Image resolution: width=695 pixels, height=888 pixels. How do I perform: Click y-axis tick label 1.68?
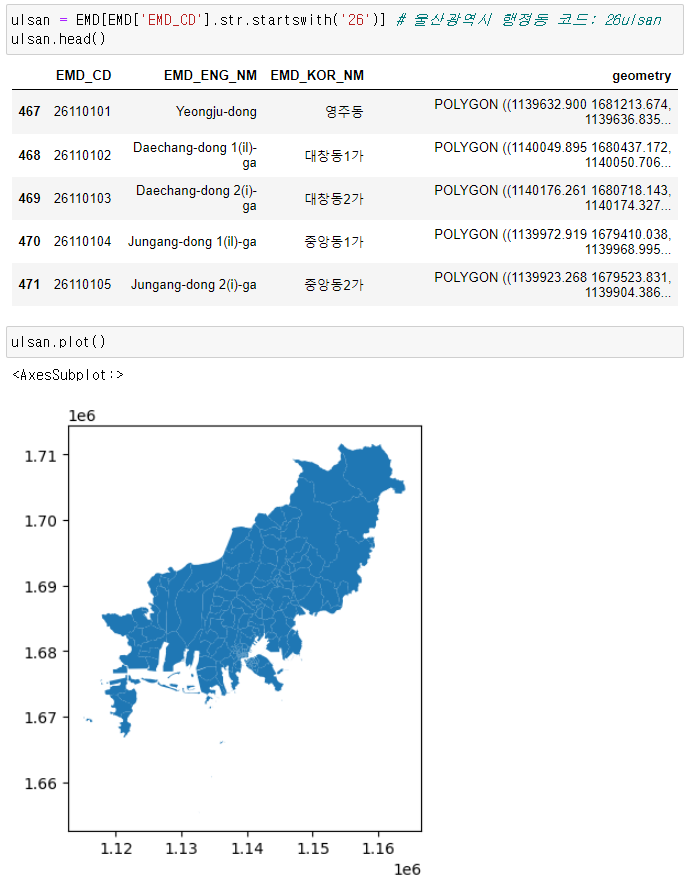tap(41, 652)
